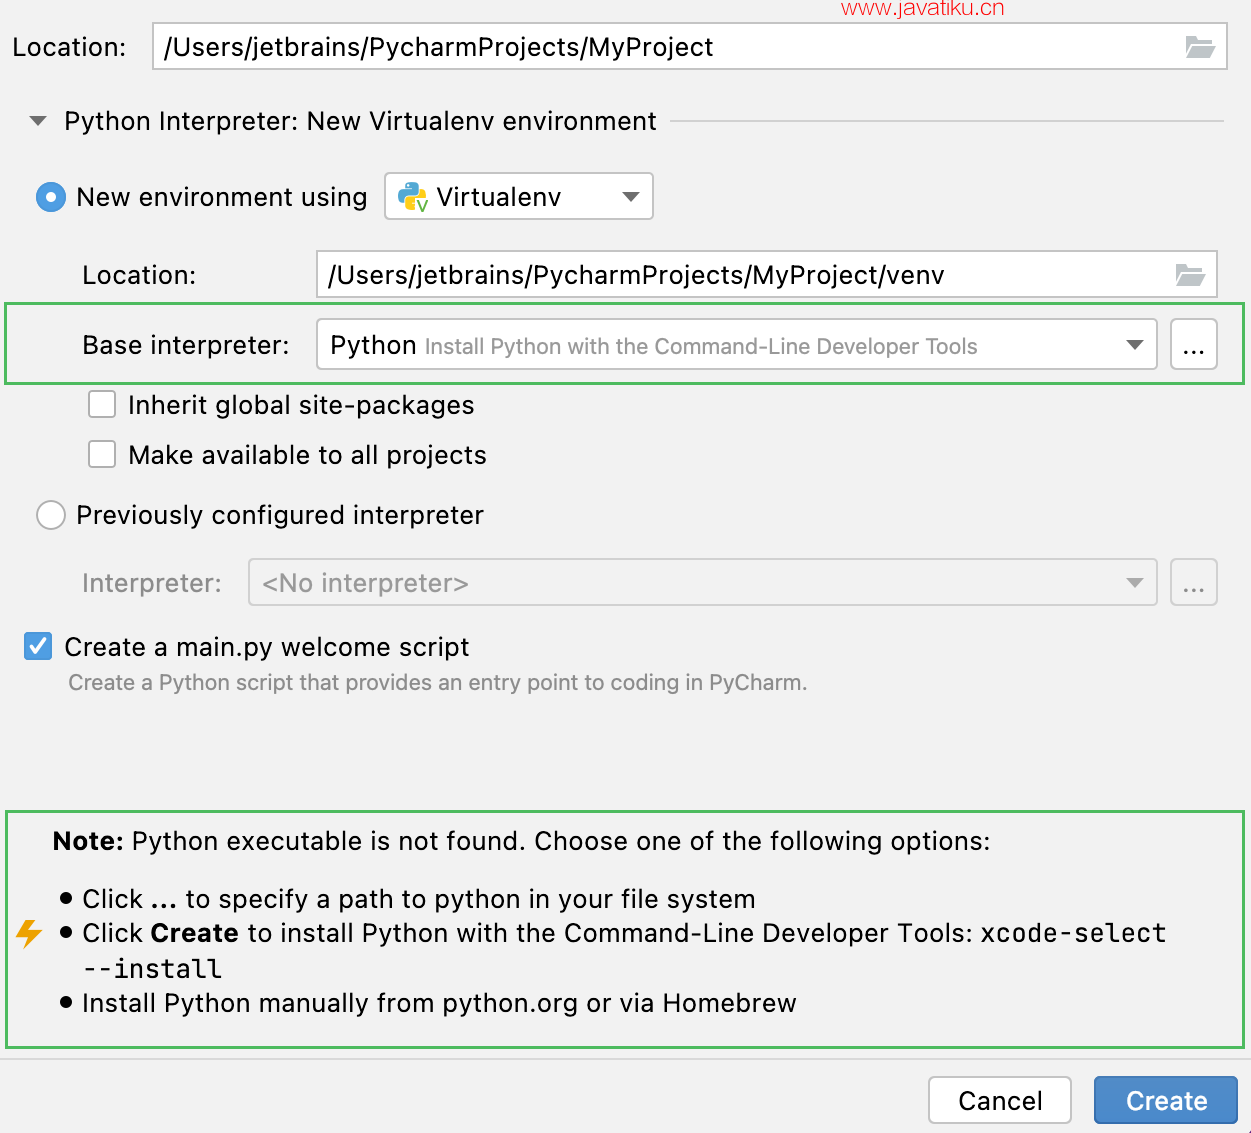Open the Base interpreter dropdown
This screenshot has height=1133, width=1251.
pos(737,345)
